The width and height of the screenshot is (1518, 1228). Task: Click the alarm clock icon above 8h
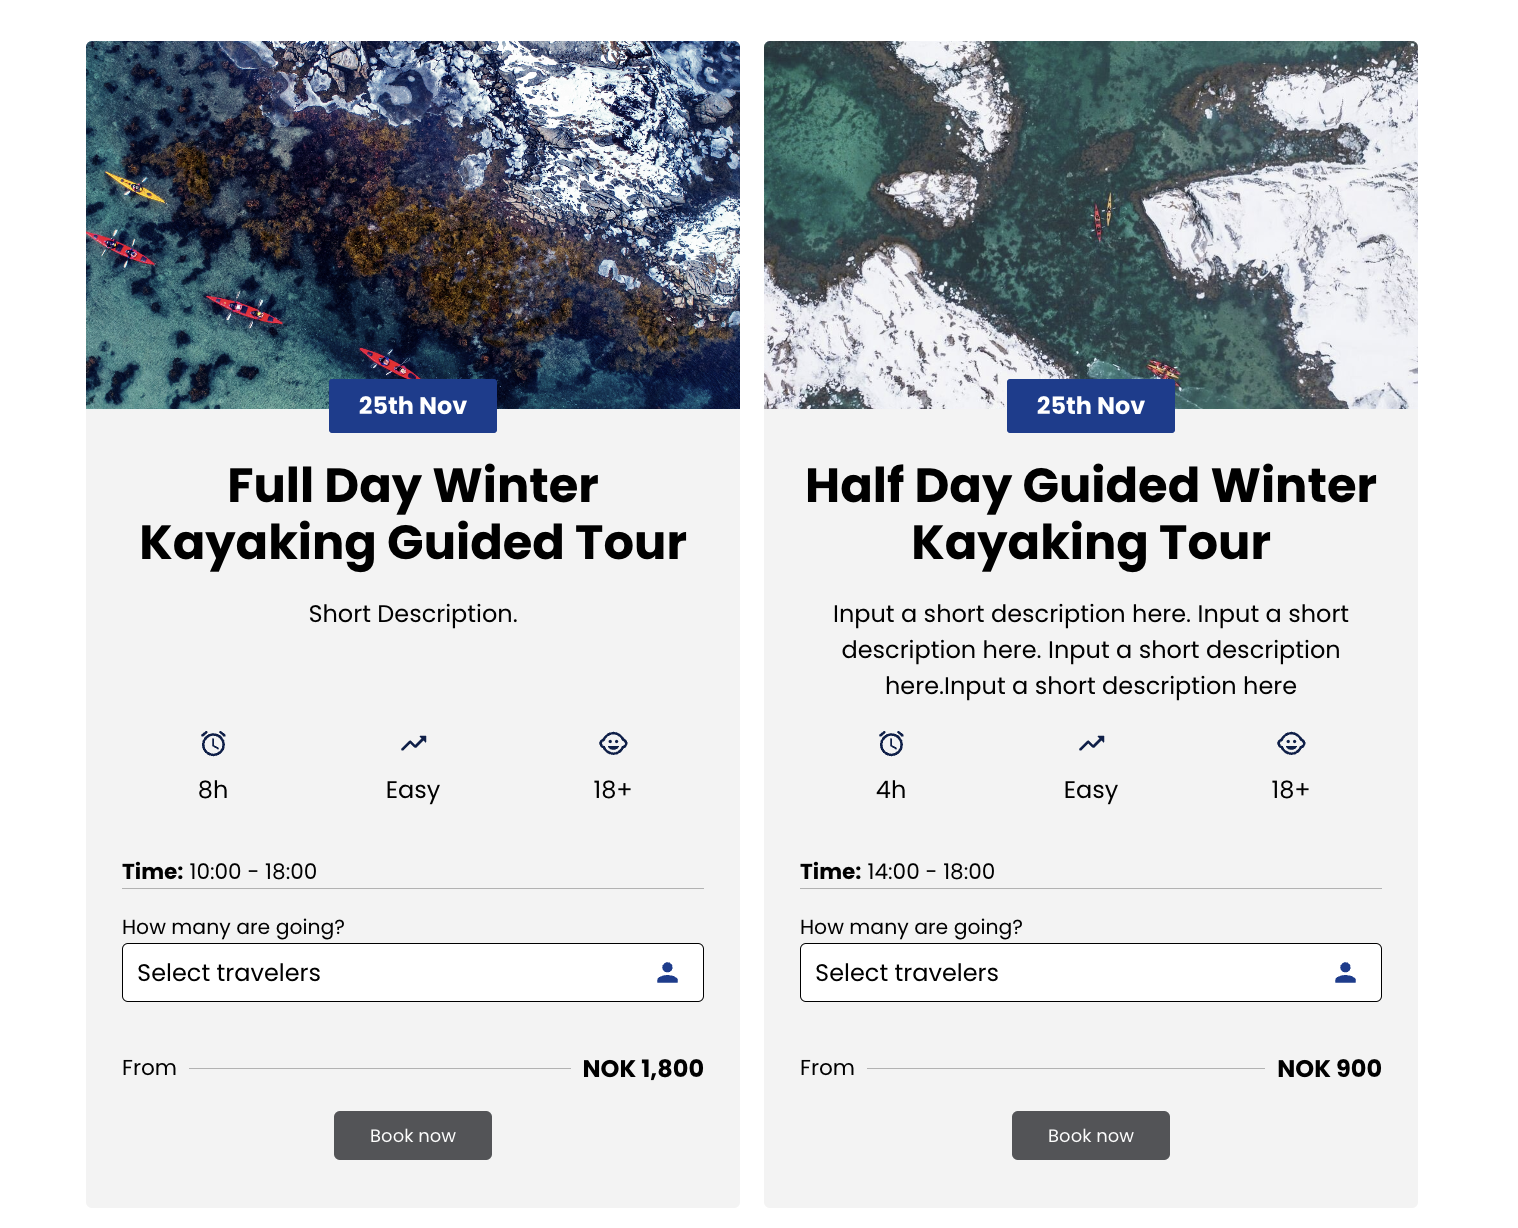pos(213,743)
